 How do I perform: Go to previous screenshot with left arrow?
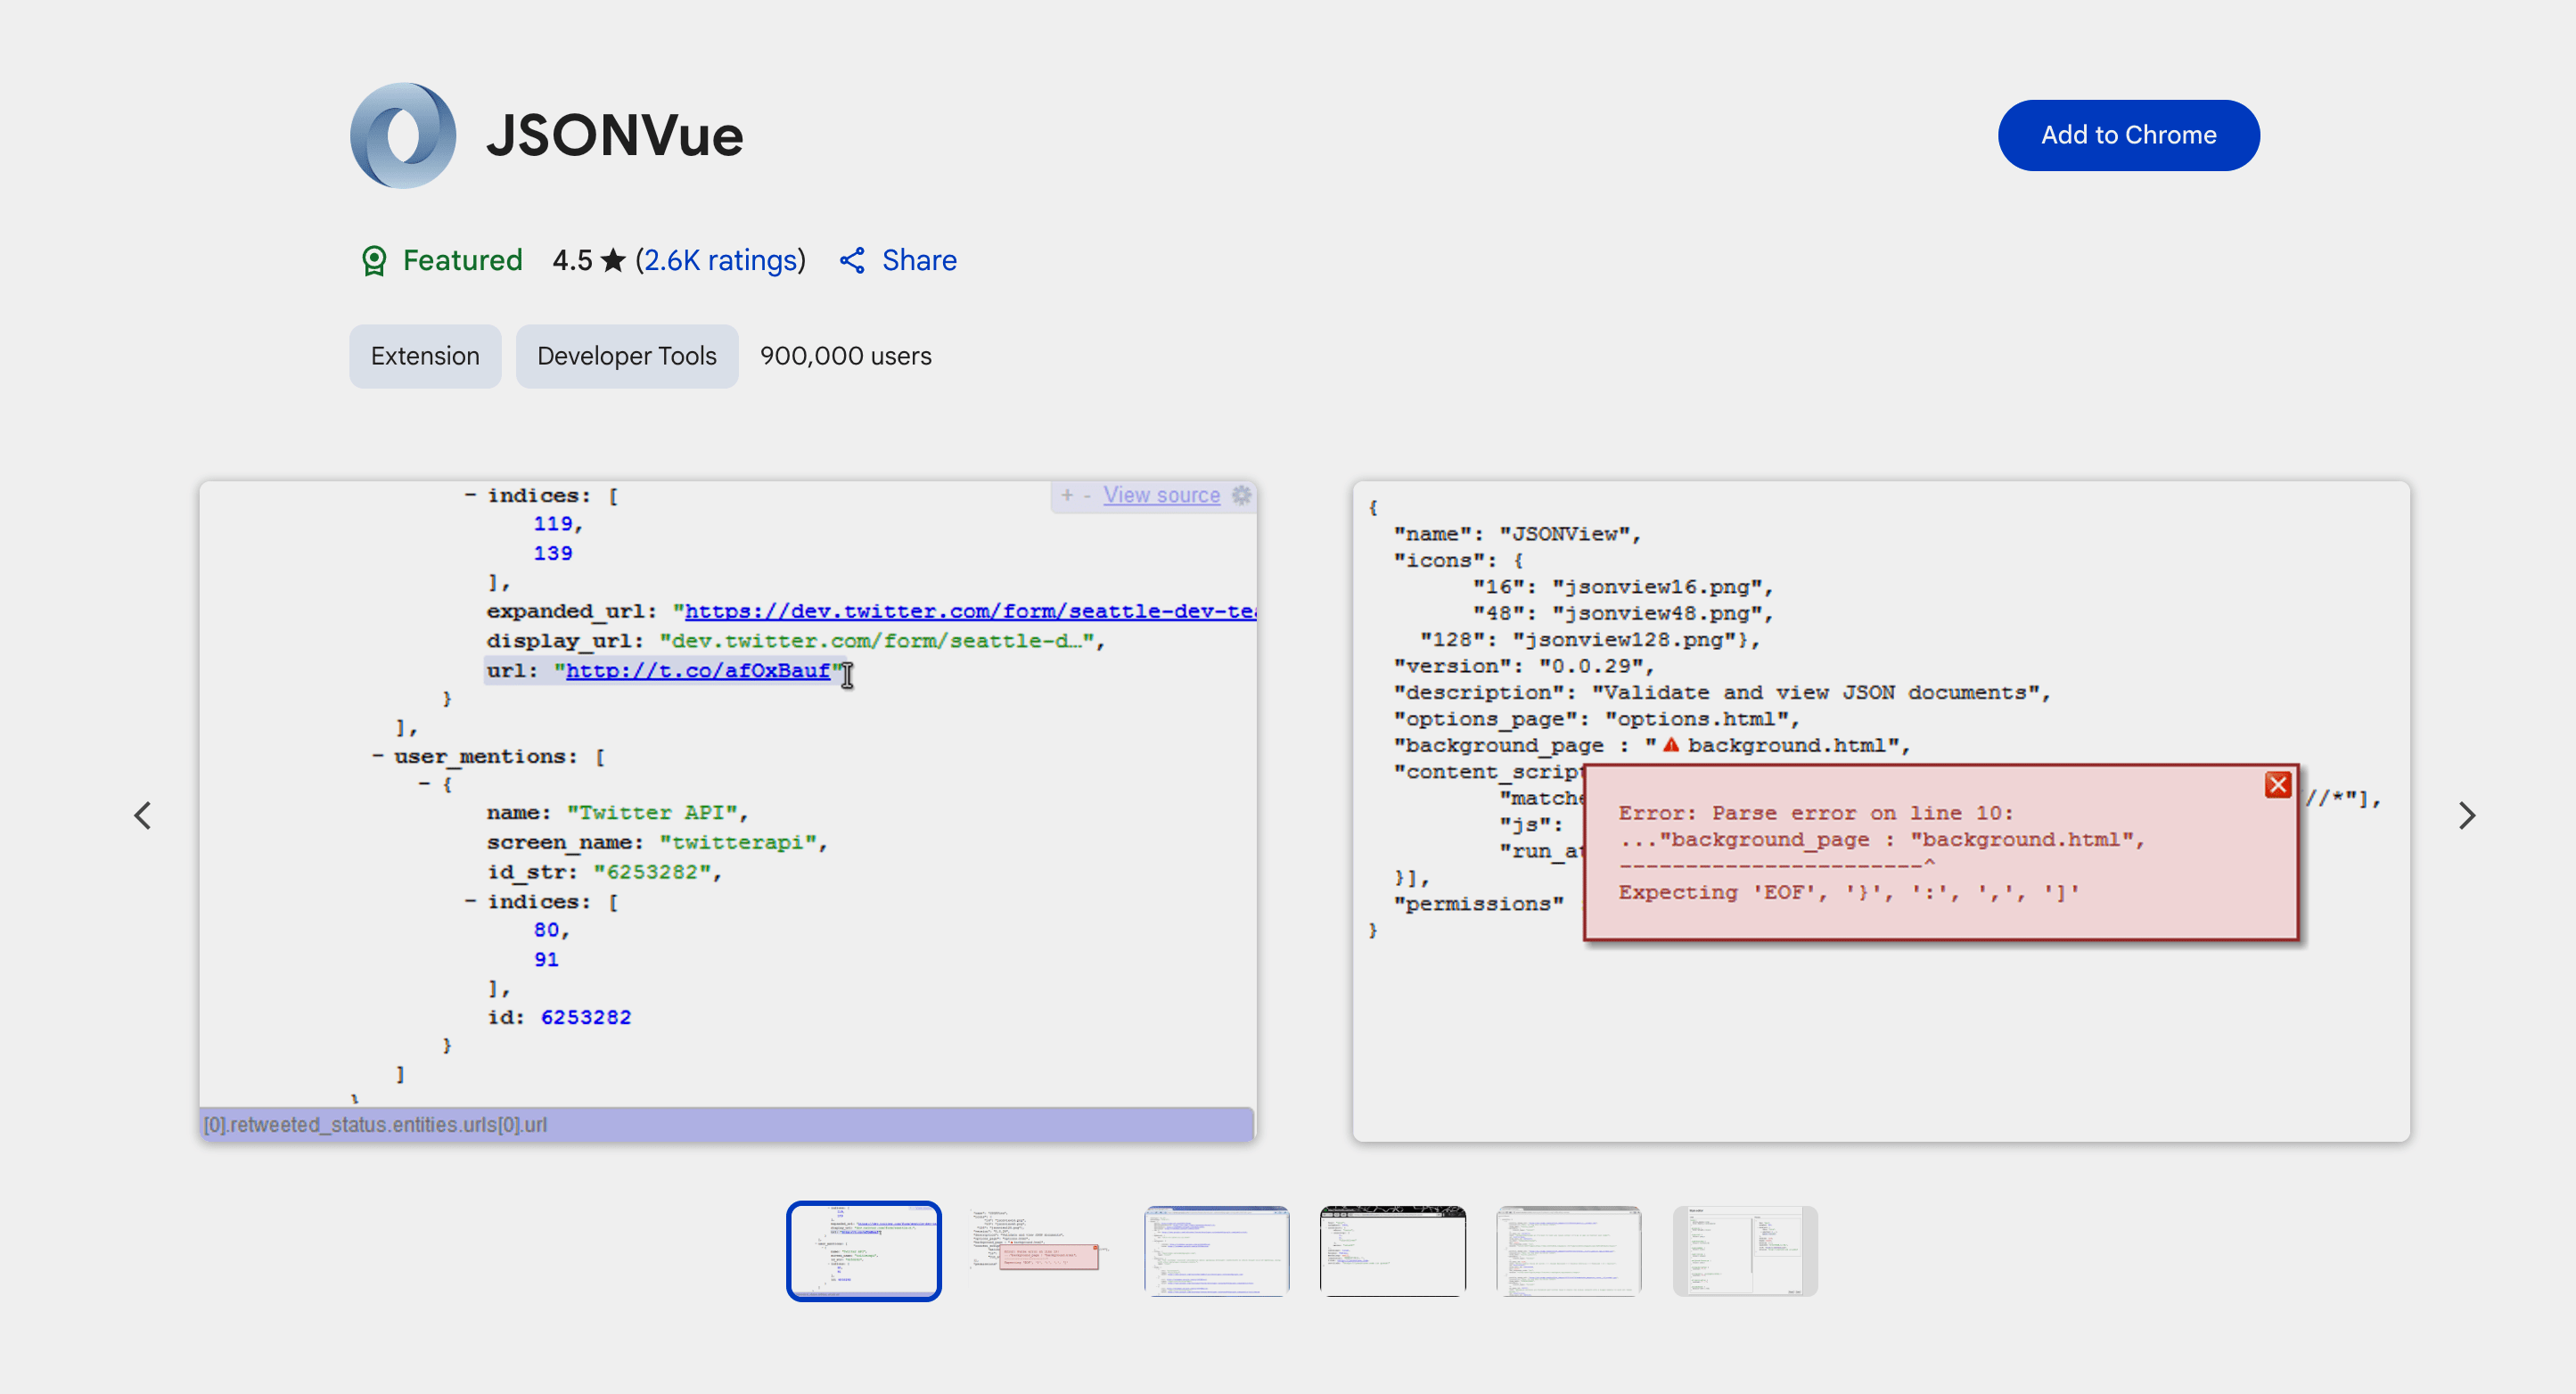[x=143, y=815]
